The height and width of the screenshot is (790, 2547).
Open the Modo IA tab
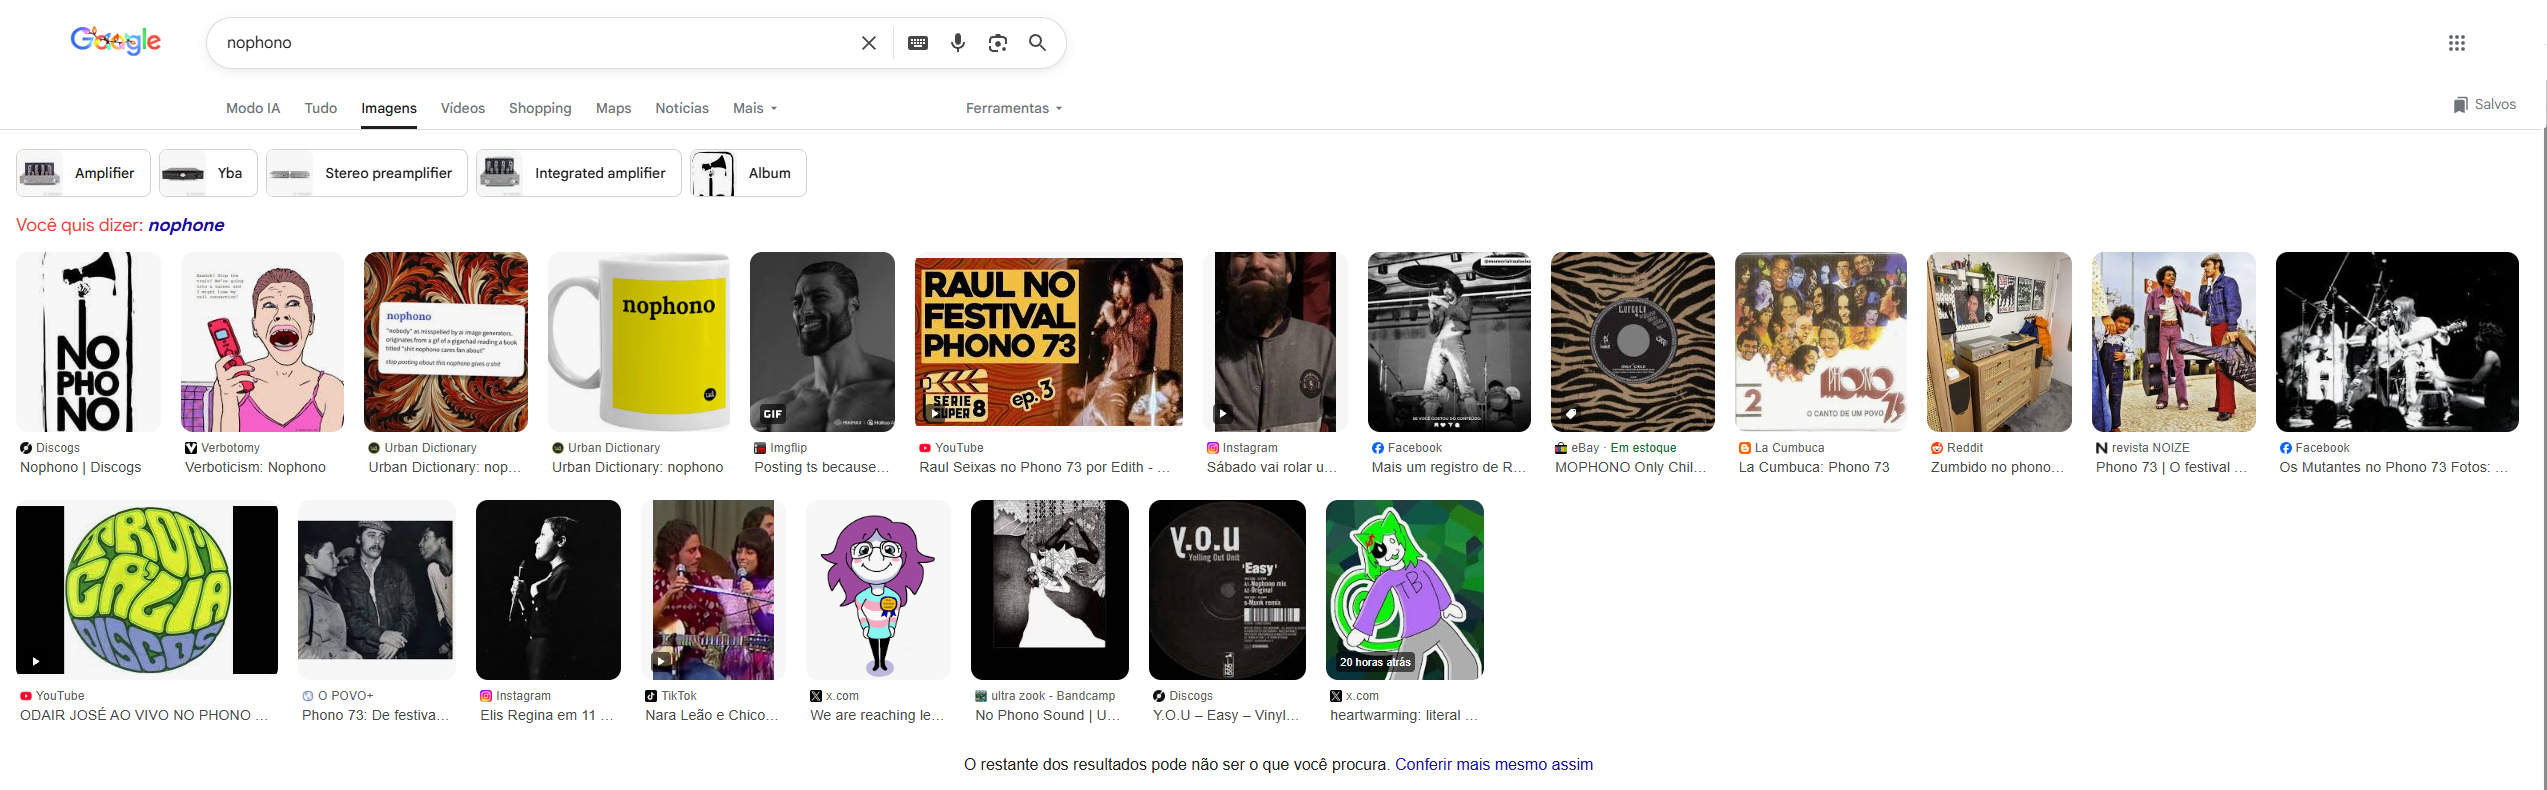click(253, 108)
